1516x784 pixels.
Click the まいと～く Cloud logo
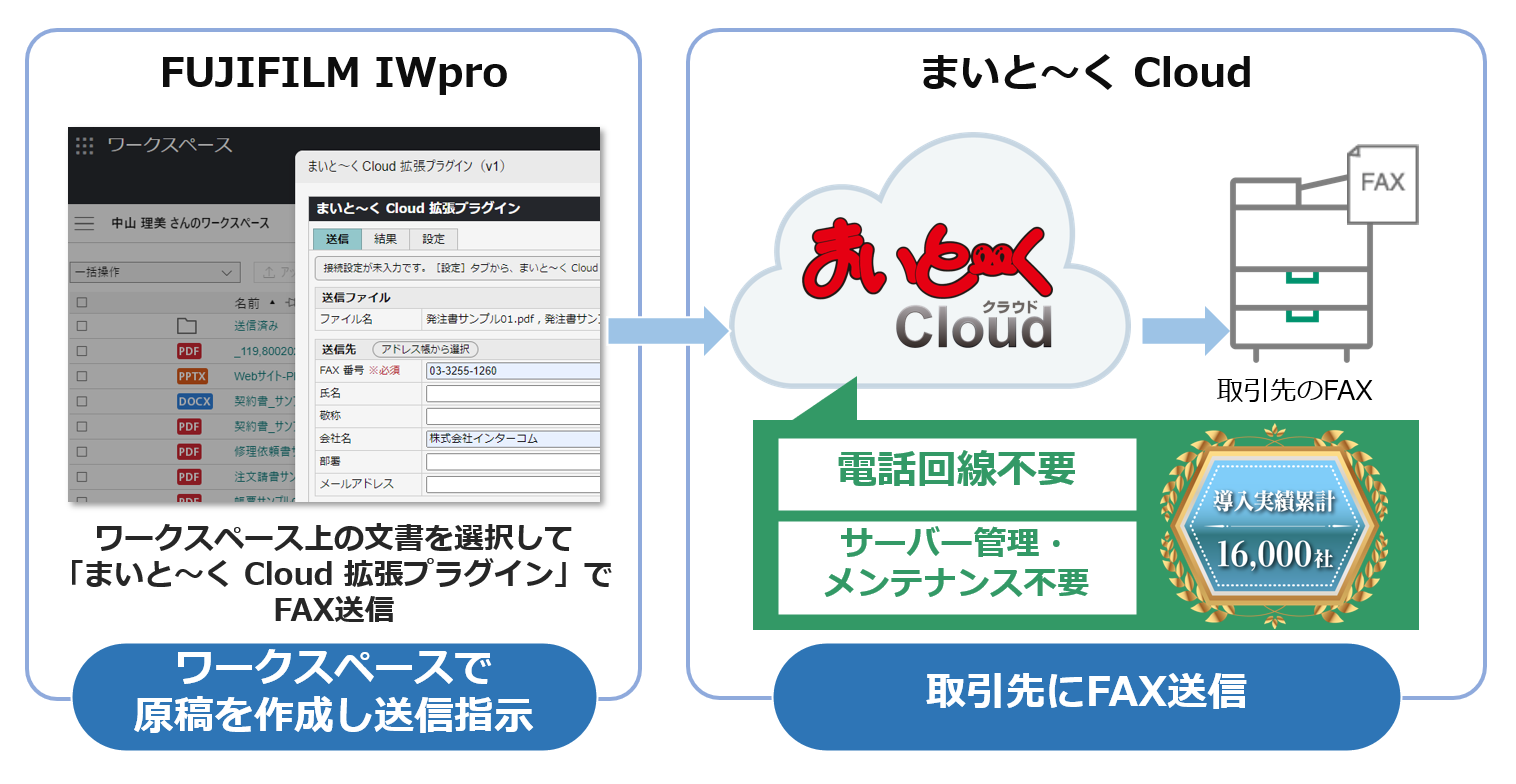[x=930, y=290]
